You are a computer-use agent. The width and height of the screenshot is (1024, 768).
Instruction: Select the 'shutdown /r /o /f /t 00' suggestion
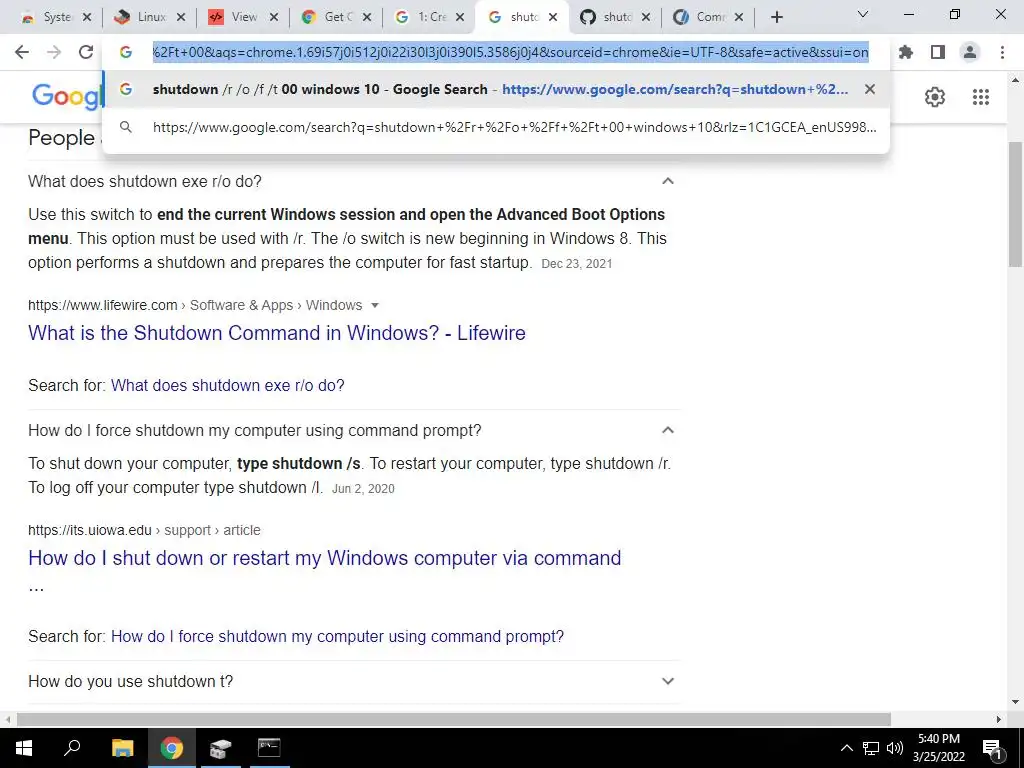(x=496, y=89)
